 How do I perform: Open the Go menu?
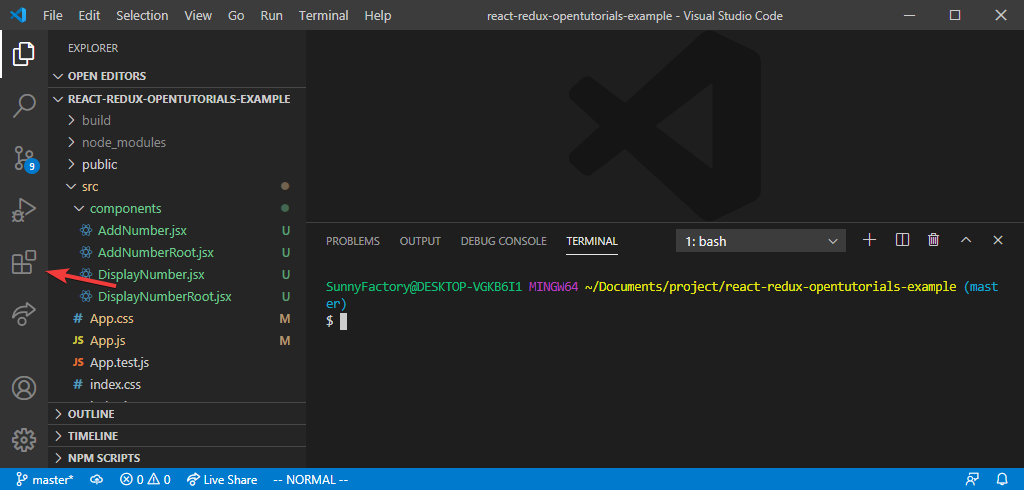236,15
